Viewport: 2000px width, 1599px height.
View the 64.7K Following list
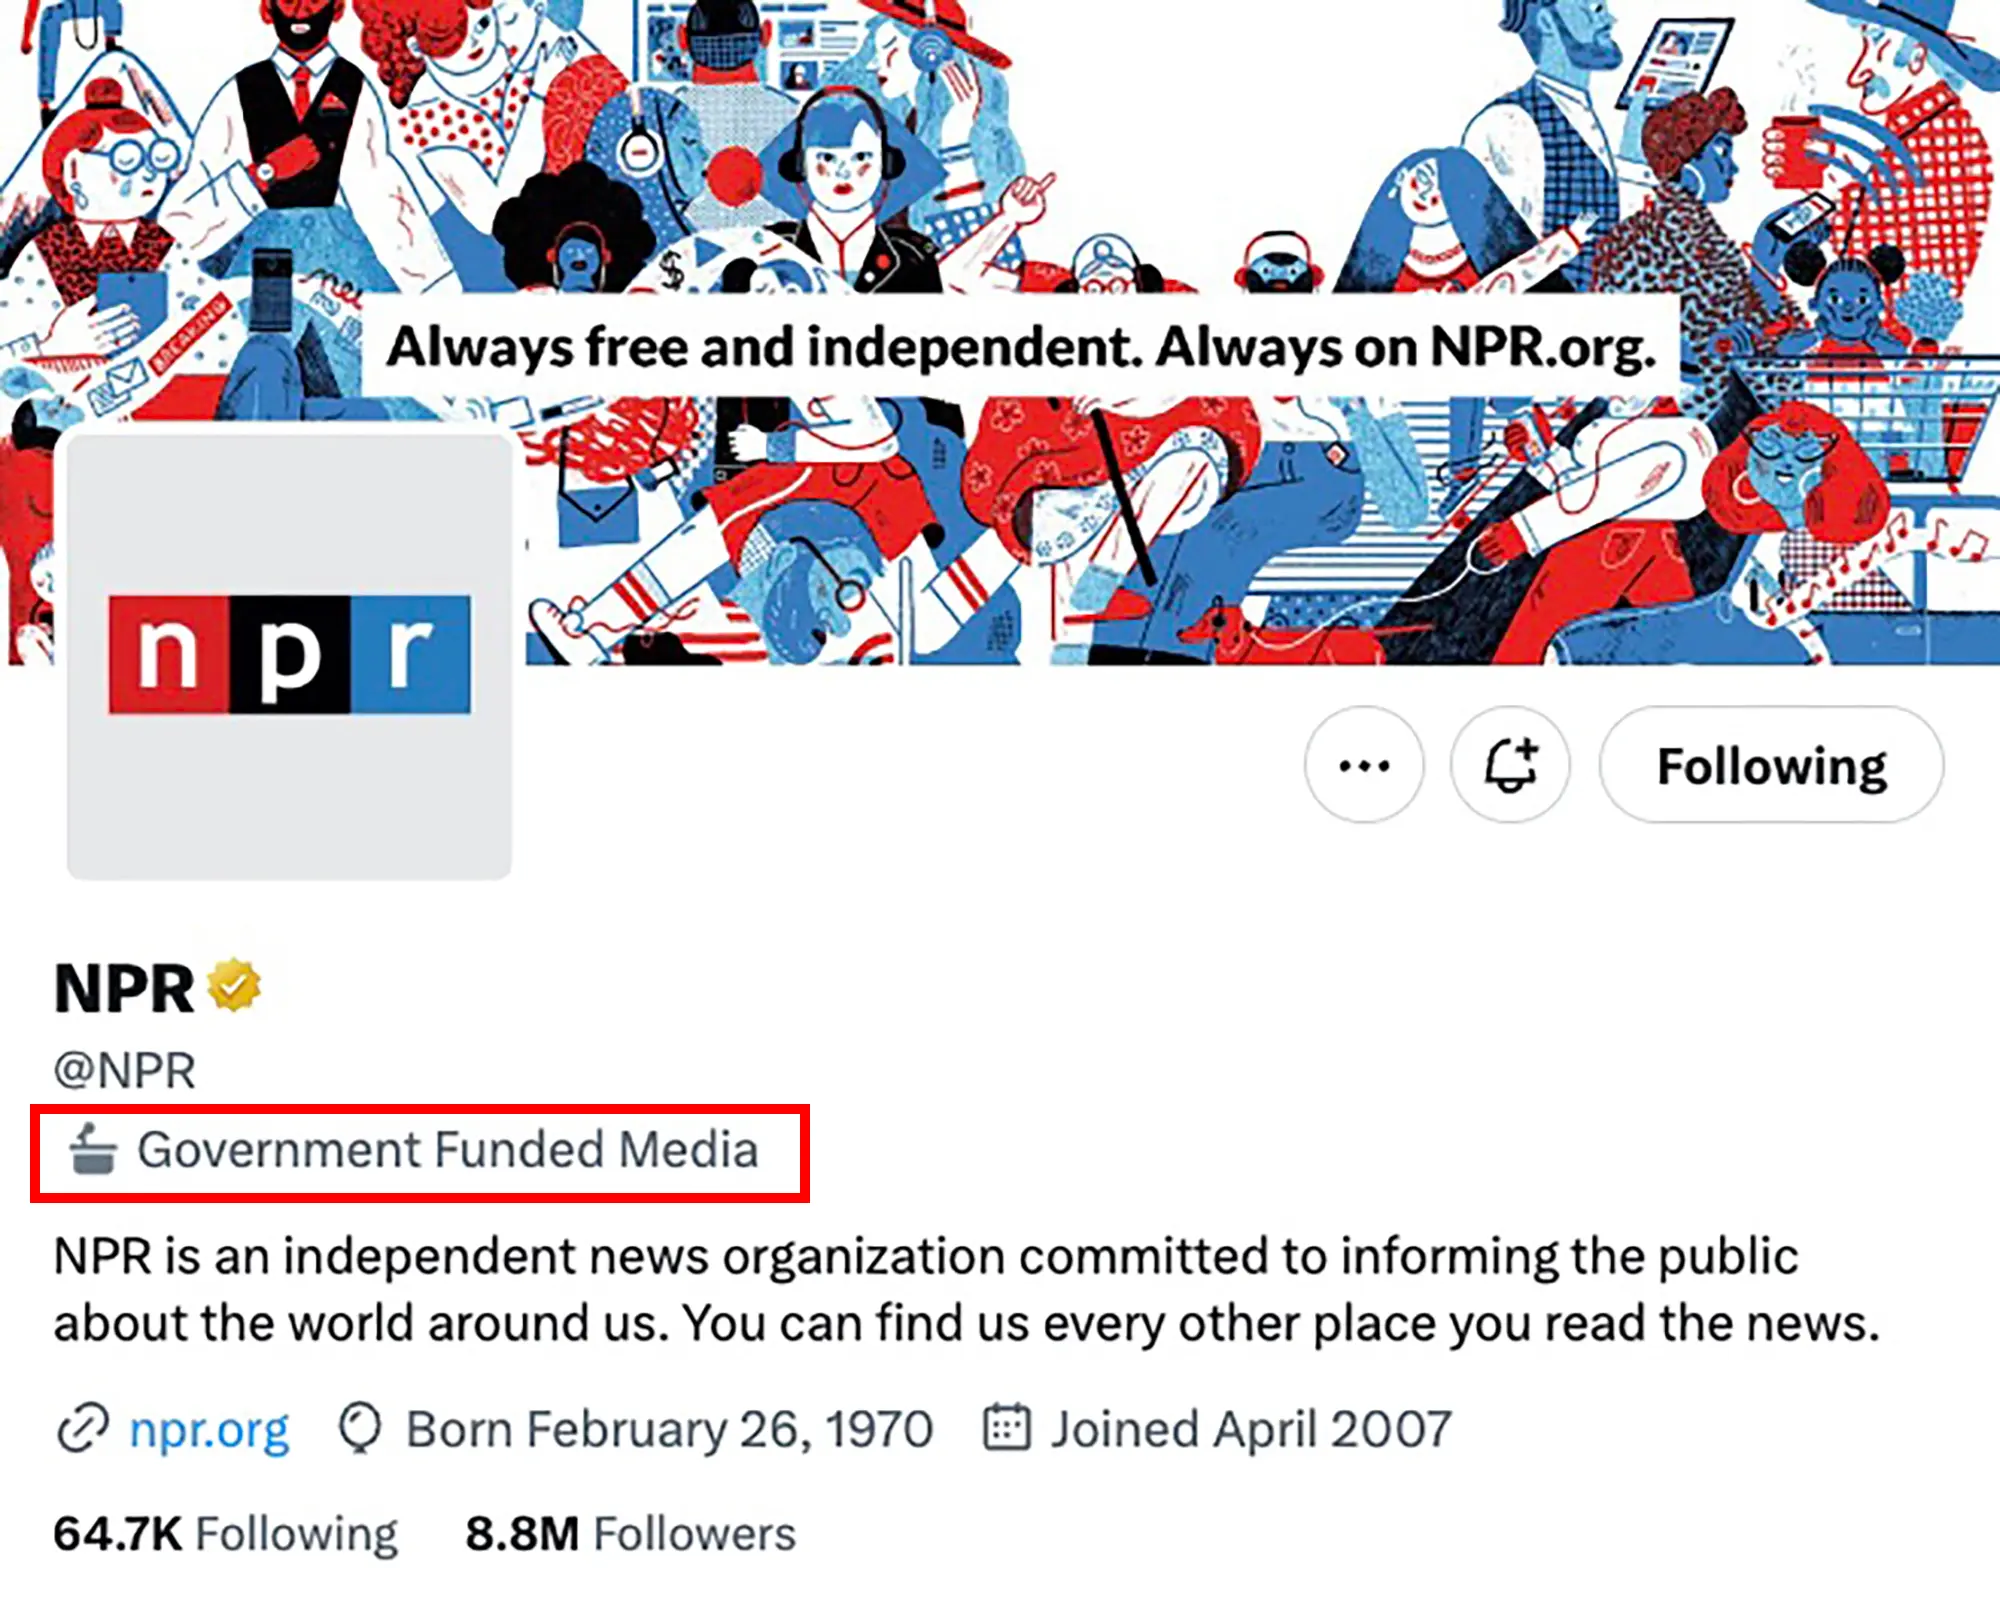[225, 1534]
